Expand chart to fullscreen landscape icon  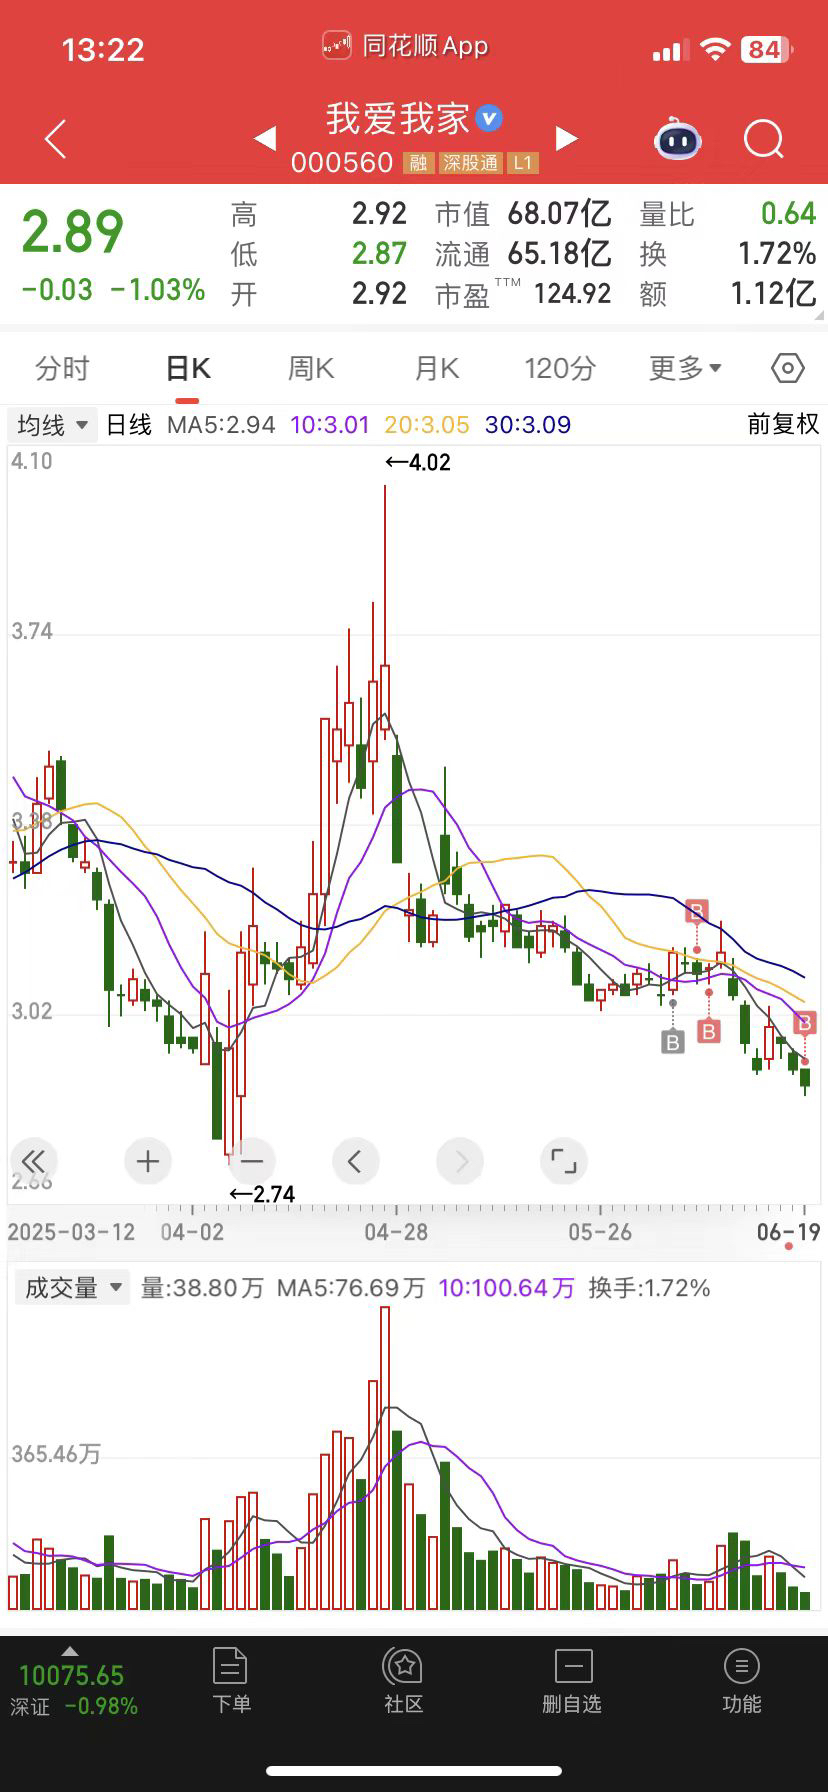564,1161
